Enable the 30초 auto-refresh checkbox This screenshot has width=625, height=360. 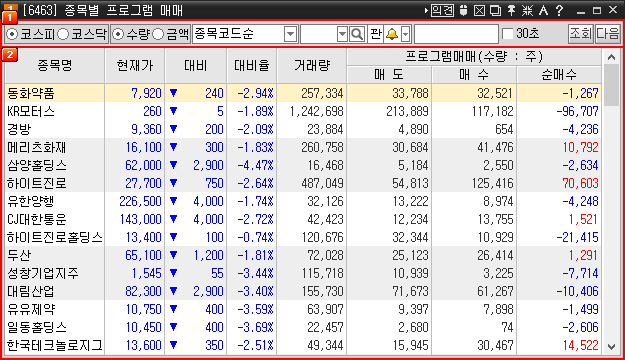coord(507,34)
